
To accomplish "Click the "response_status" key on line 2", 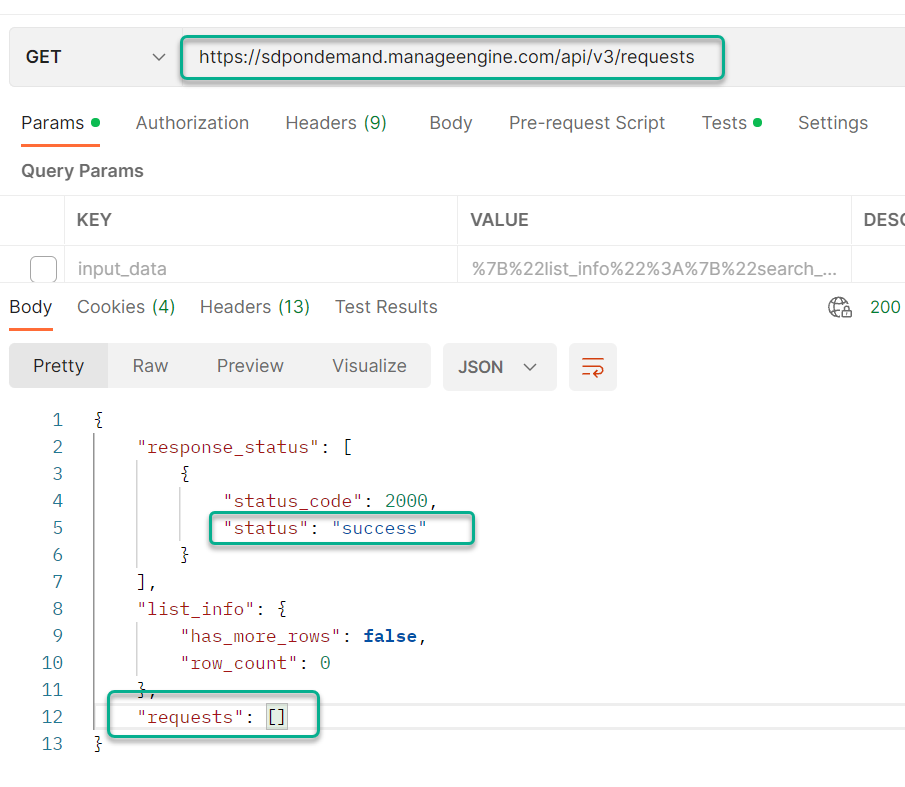I will (228, 447).
